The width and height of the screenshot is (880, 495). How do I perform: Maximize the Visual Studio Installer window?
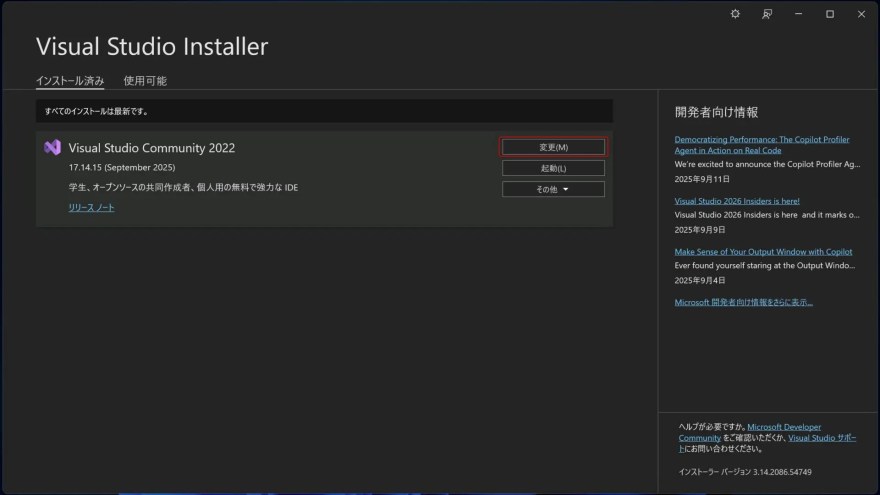829,14
